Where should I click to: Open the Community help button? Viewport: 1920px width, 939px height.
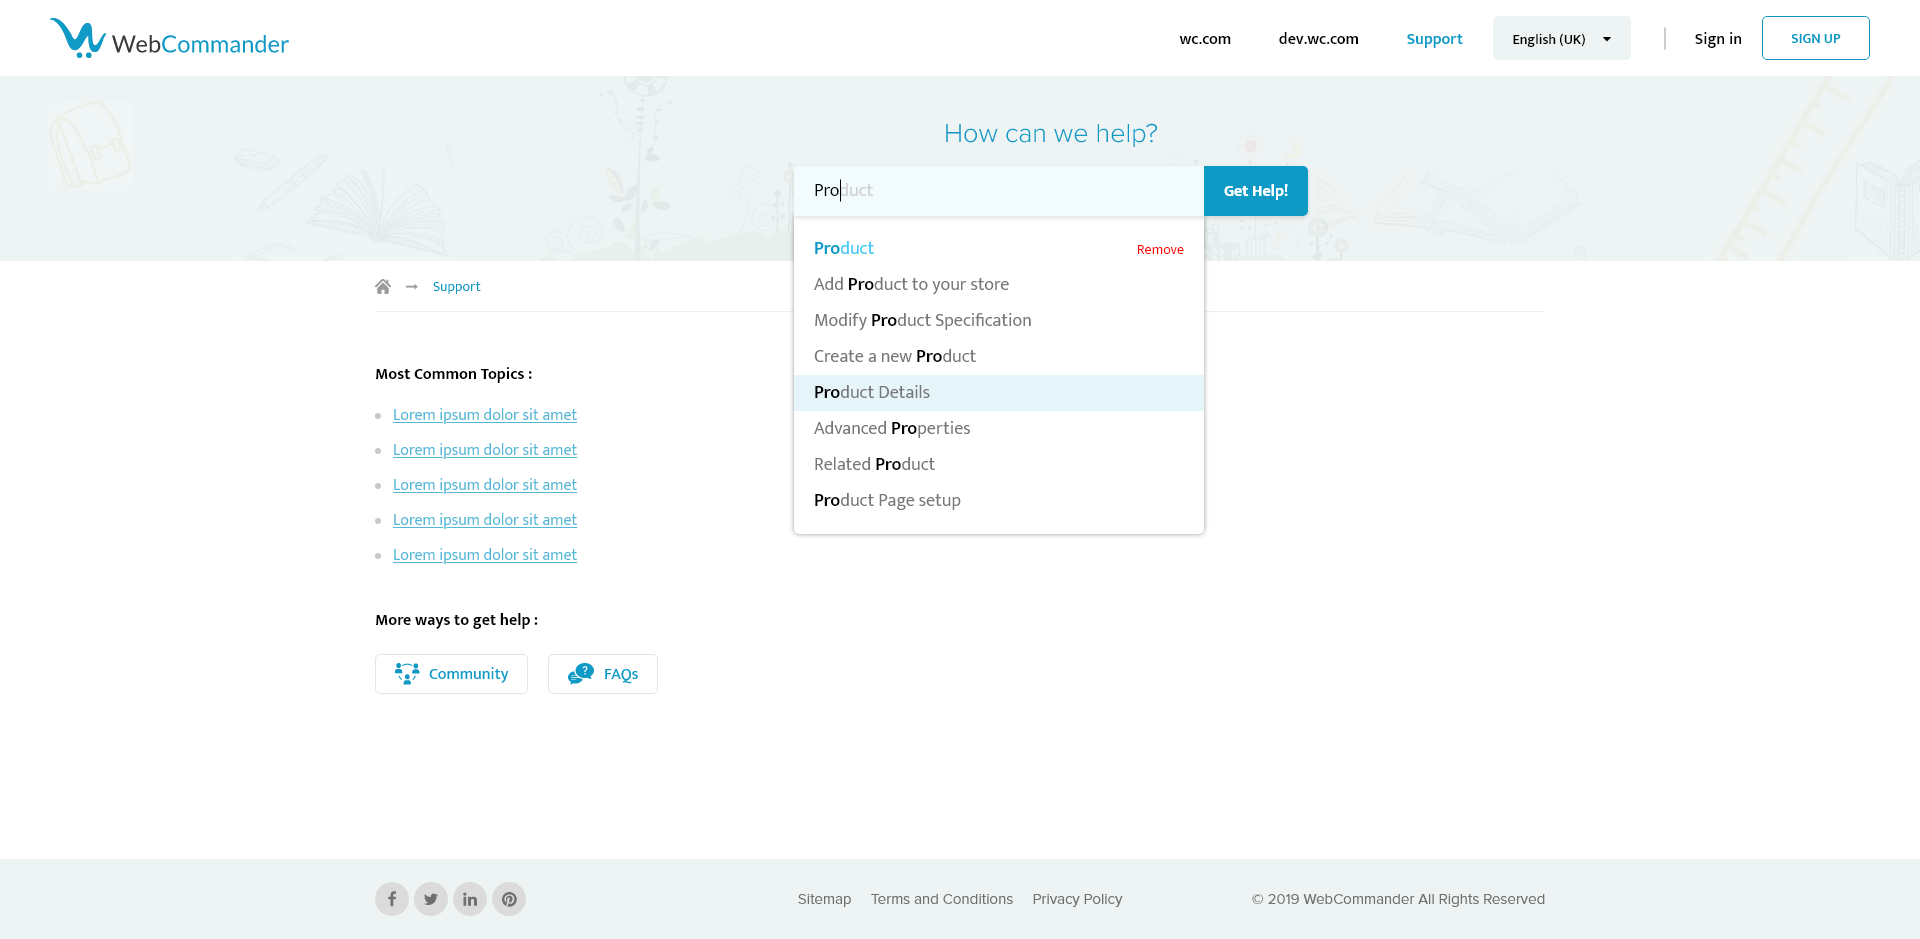click(451, 674)
